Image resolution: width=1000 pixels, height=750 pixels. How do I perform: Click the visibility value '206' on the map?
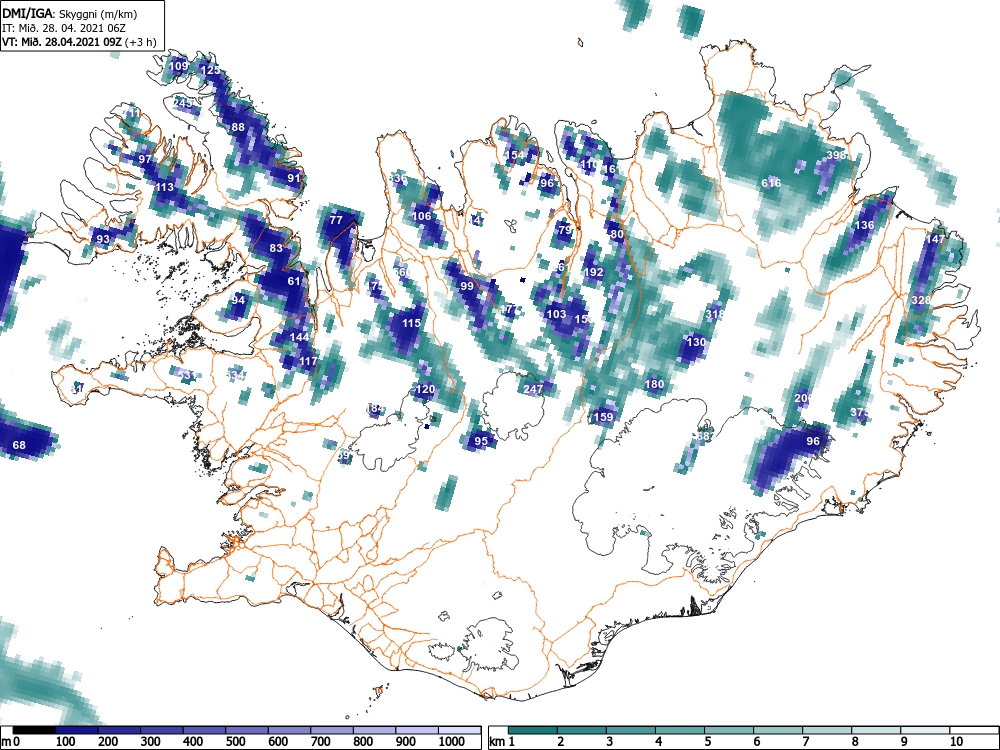click(804, 398)
